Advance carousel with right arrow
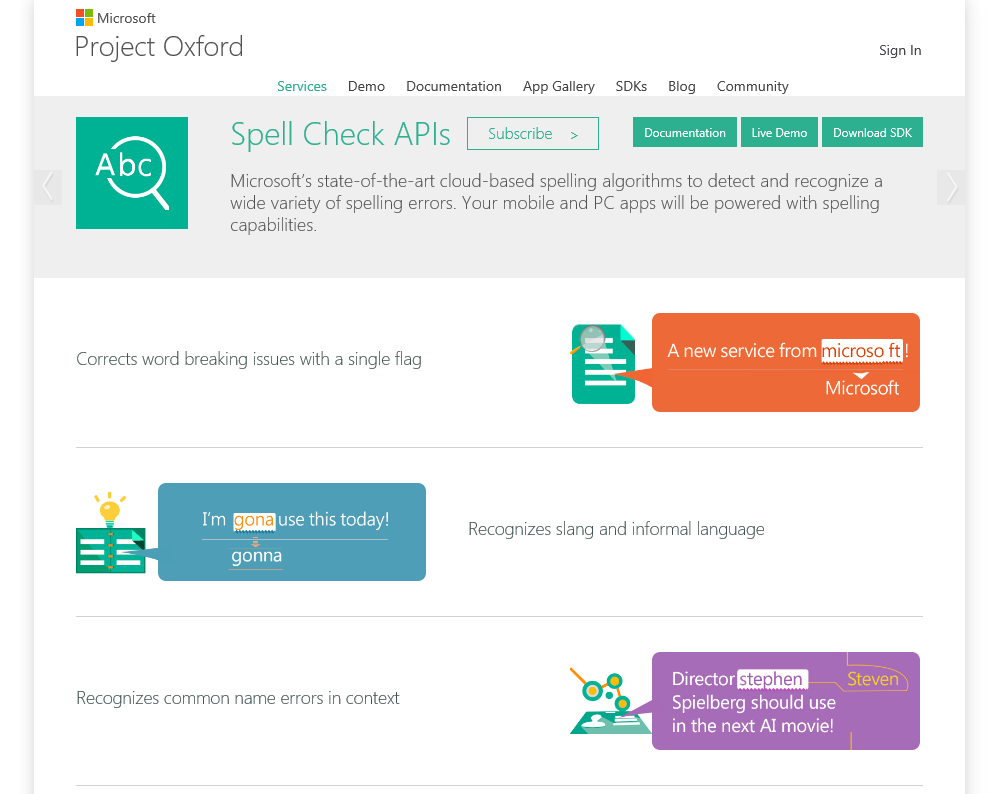The height and width of the screenshot is (794, 997). (951, 187)
